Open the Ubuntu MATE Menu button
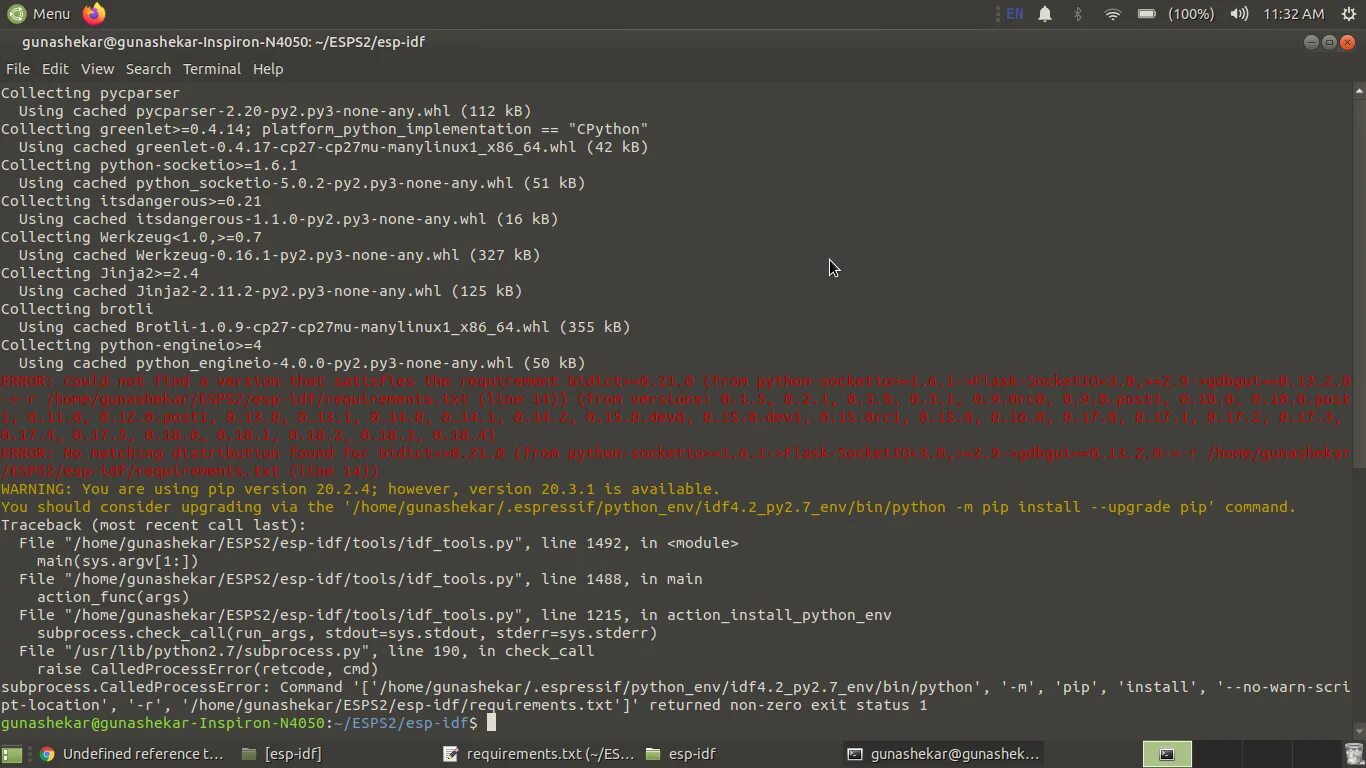This screenshot has height=768, width=1366. [x=40, y=14]
